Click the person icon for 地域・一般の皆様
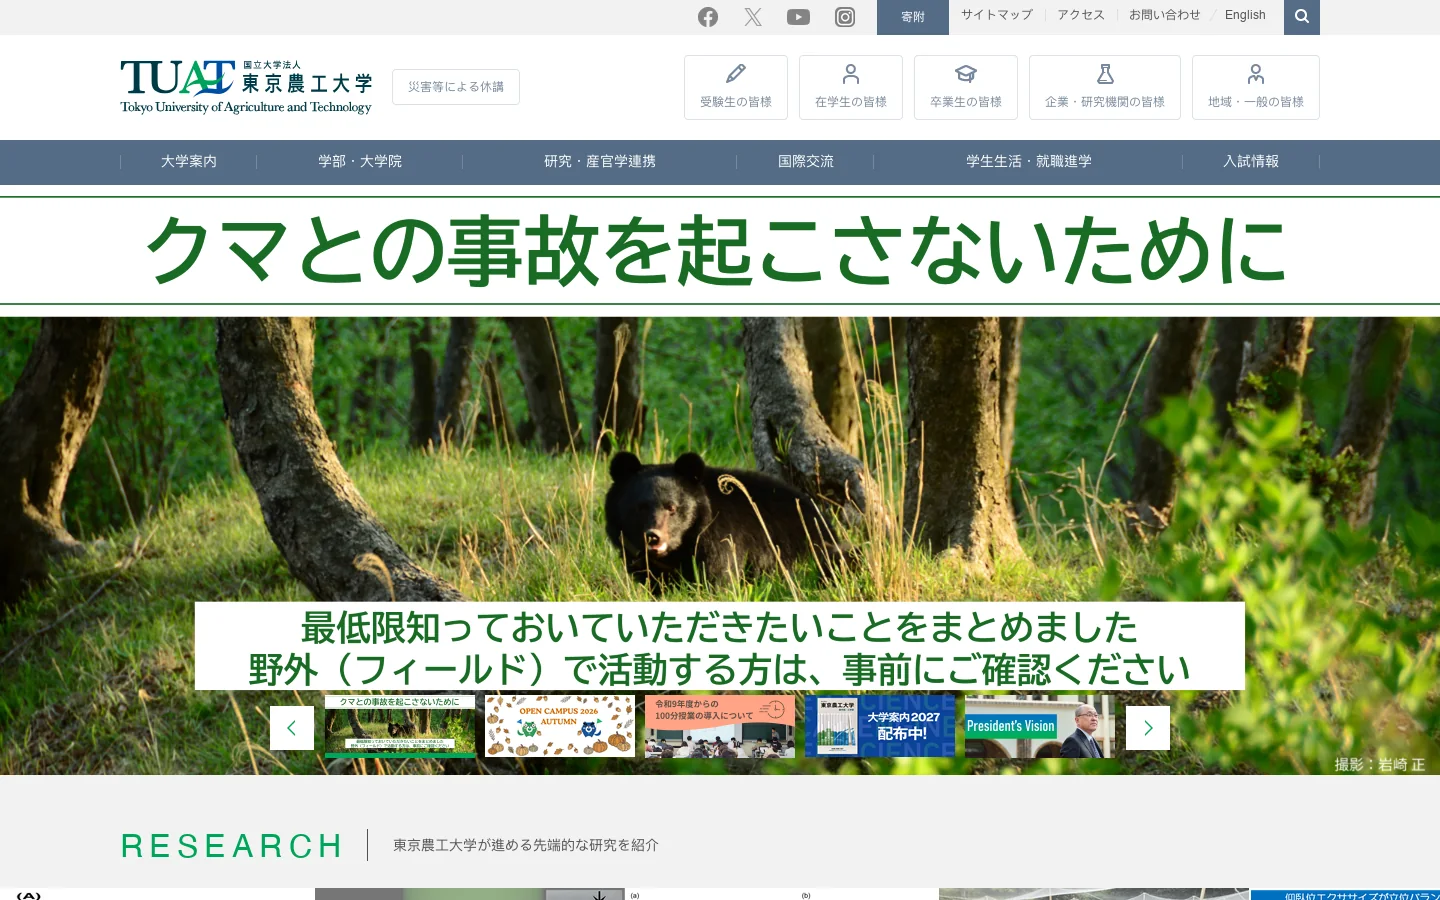 click(x=1256, y=74)
